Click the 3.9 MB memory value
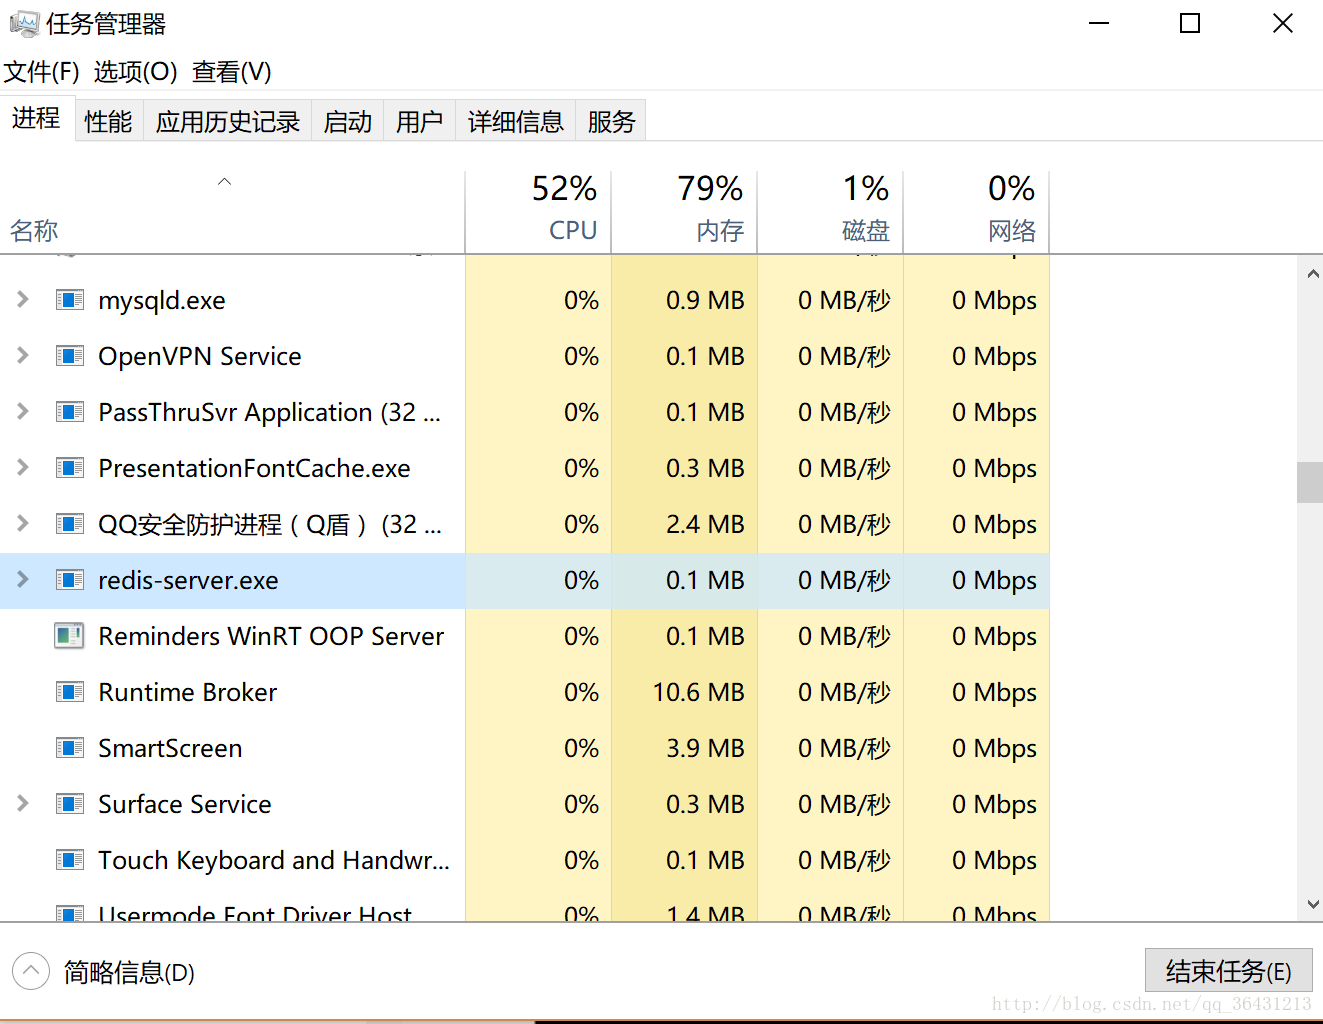Viewport: 1323px width, 1024px height. point(705,748)
